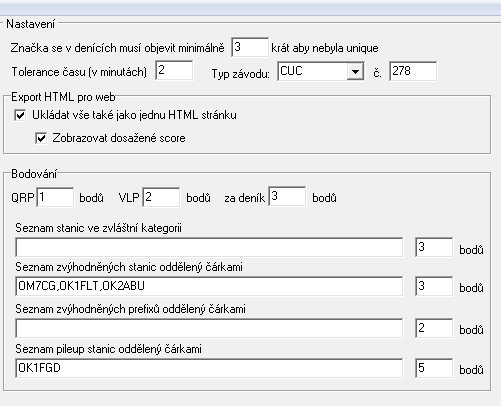Image resolution: width=501 pixels, height=406 pixels.
Task: Click the field containing OM7CG,OK1FLT,OK2ABU
Action: click(x=209, y=286)
